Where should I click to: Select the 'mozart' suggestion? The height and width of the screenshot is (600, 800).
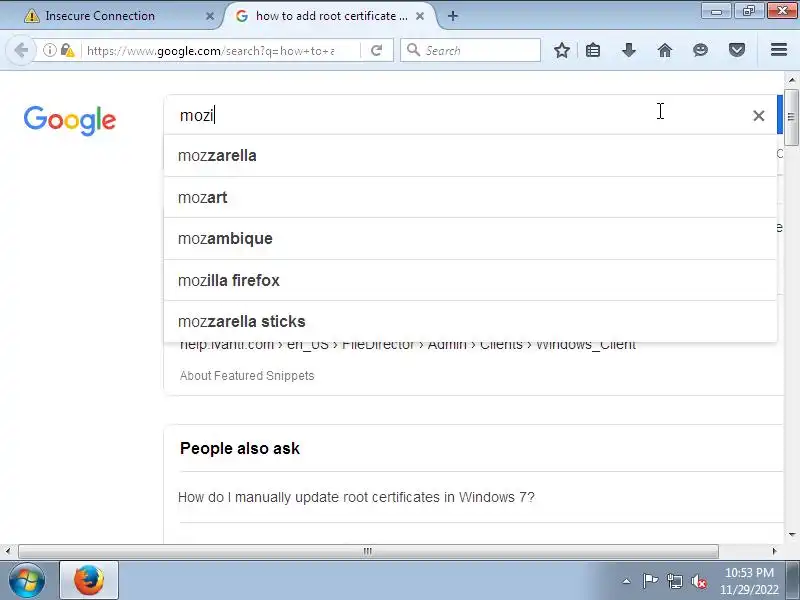point(470,197)
